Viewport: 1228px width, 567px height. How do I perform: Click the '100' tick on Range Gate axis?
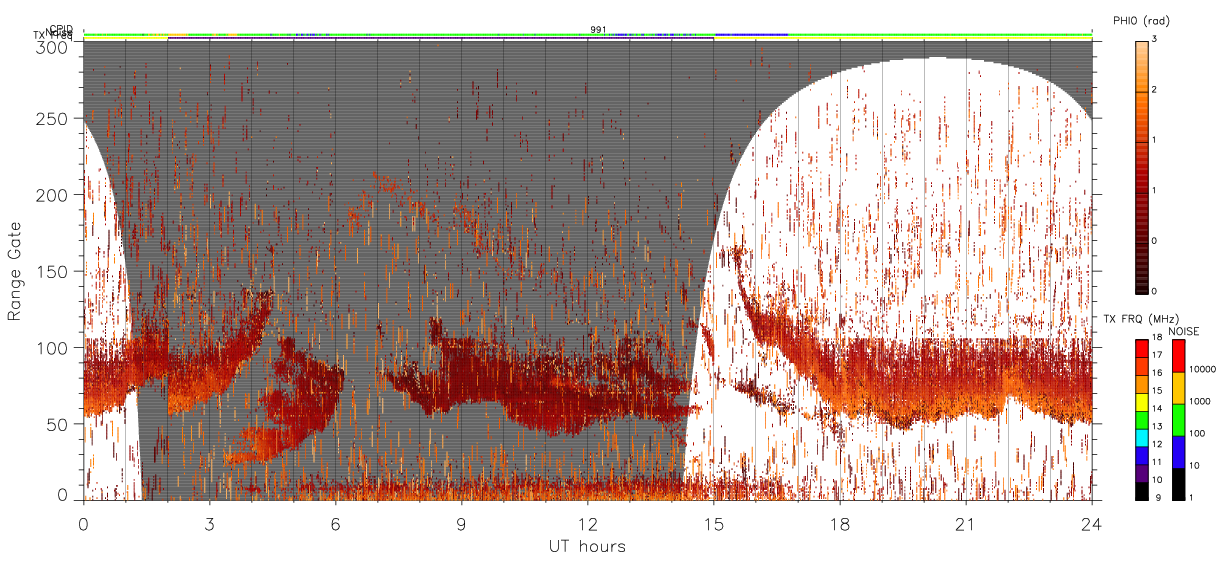coord(54,348)
